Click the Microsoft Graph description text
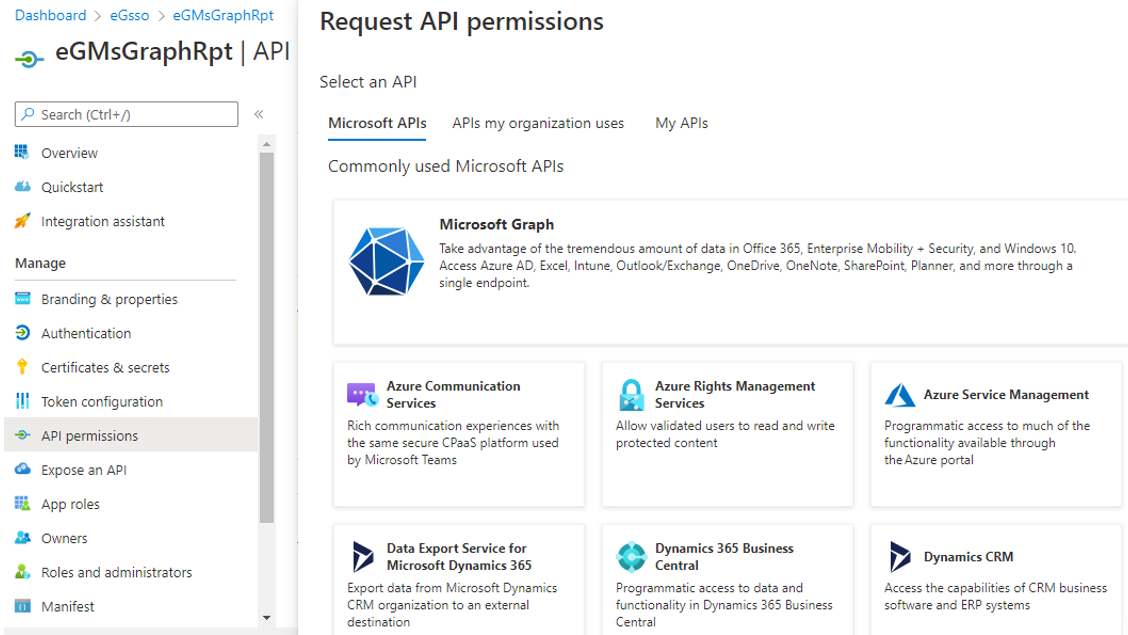The image size is (1128, 635). tap(758, 265)
